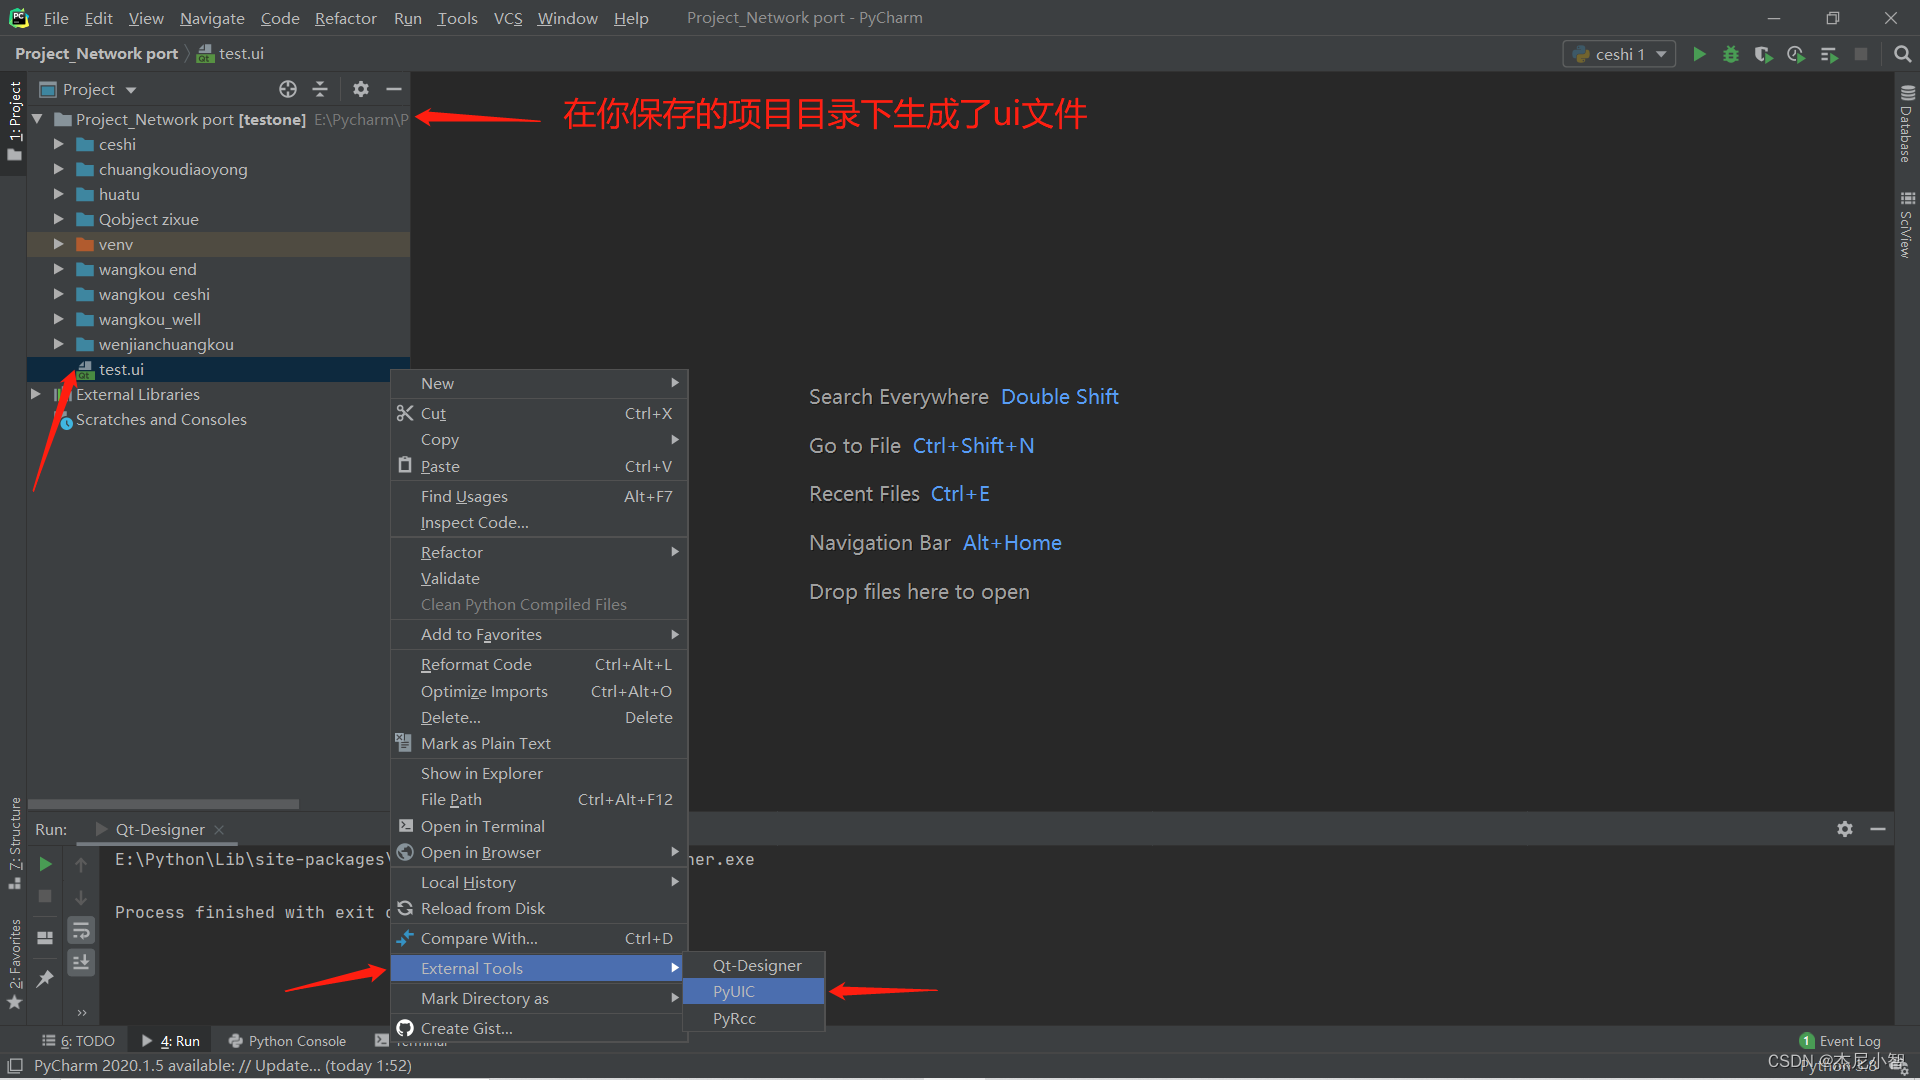Image resolution: width=1920 pixels, height=1080 pixels.
Task: Open the 6: TODO tool window
Action: (x=79, y=1041)
